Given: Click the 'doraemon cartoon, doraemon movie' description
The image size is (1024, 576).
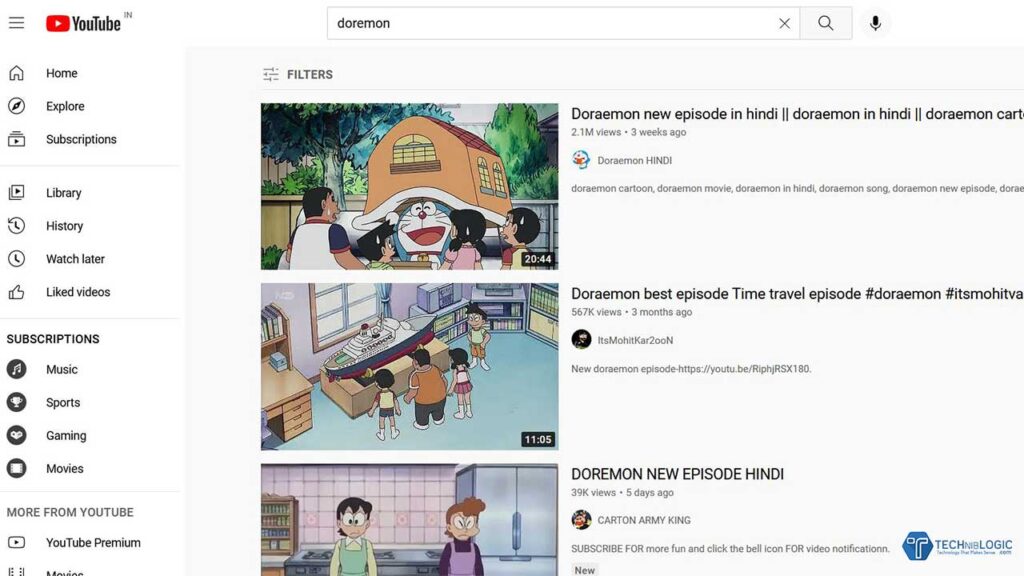Looking at the screenshot, I should coord(797,188).
